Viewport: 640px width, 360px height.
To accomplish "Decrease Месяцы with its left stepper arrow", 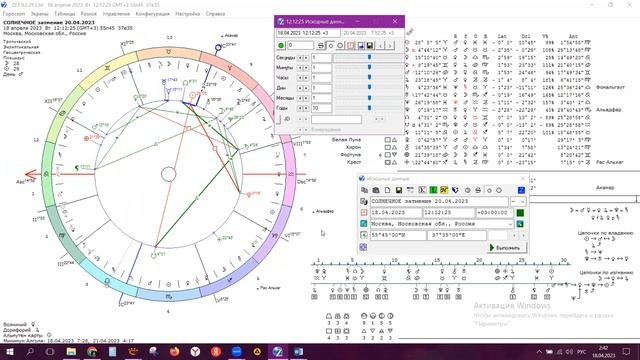I will [300, 98].
